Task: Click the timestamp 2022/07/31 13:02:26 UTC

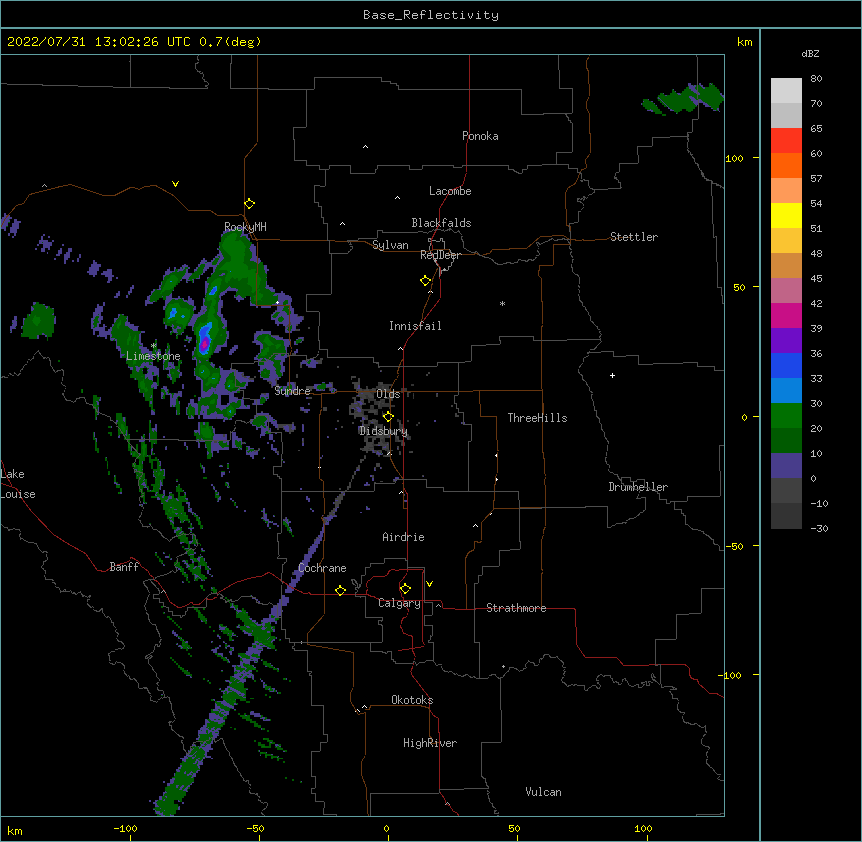Action: [99, 42]
